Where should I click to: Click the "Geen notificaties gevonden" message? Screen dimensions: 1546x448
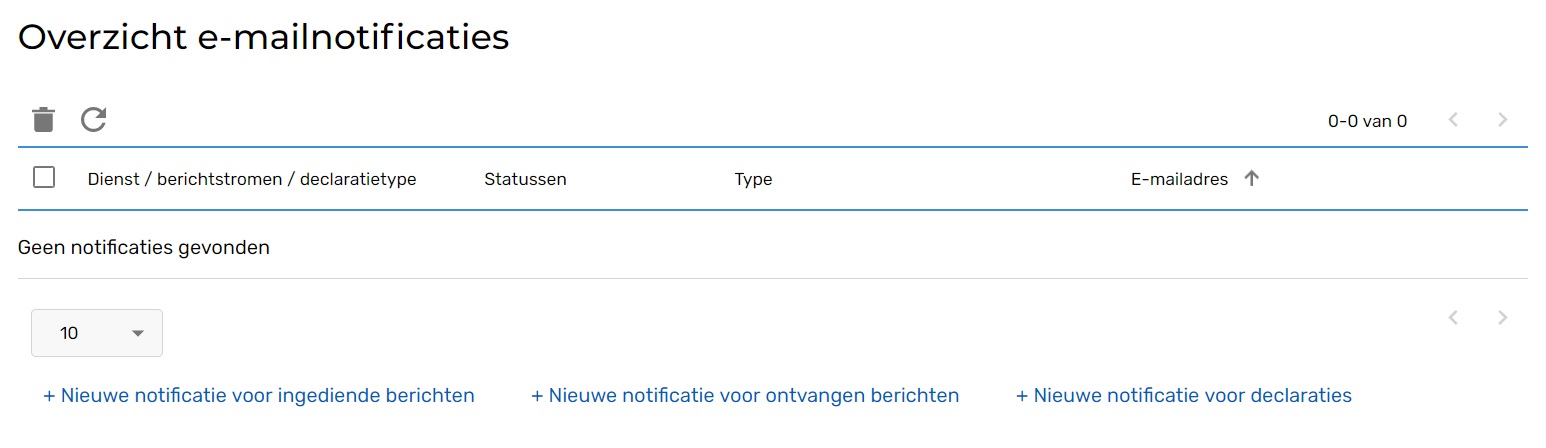144,247
